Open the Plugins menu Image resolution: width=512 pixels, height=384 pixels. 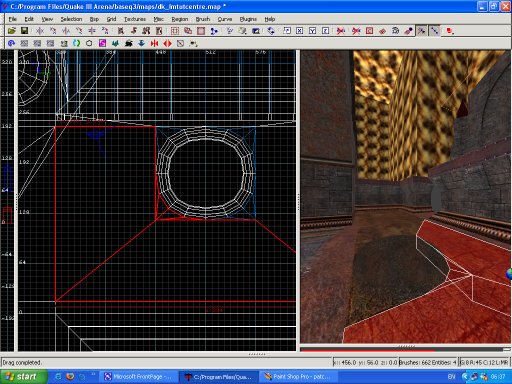[248, 19]
